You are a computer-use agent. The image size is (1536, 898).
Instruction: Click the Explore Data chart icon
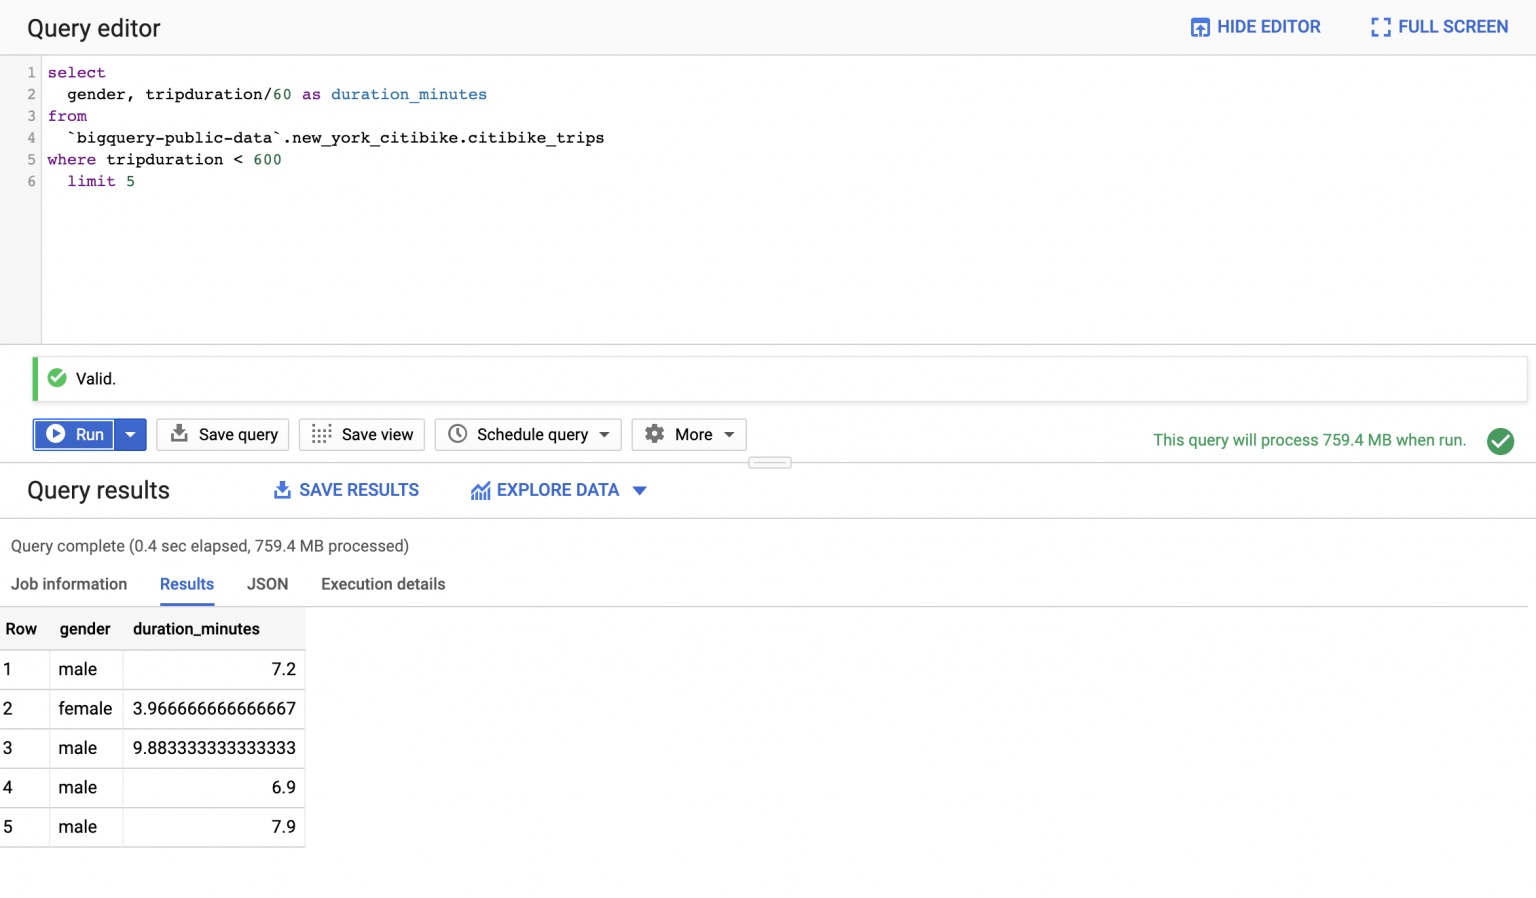click(481, 490)
